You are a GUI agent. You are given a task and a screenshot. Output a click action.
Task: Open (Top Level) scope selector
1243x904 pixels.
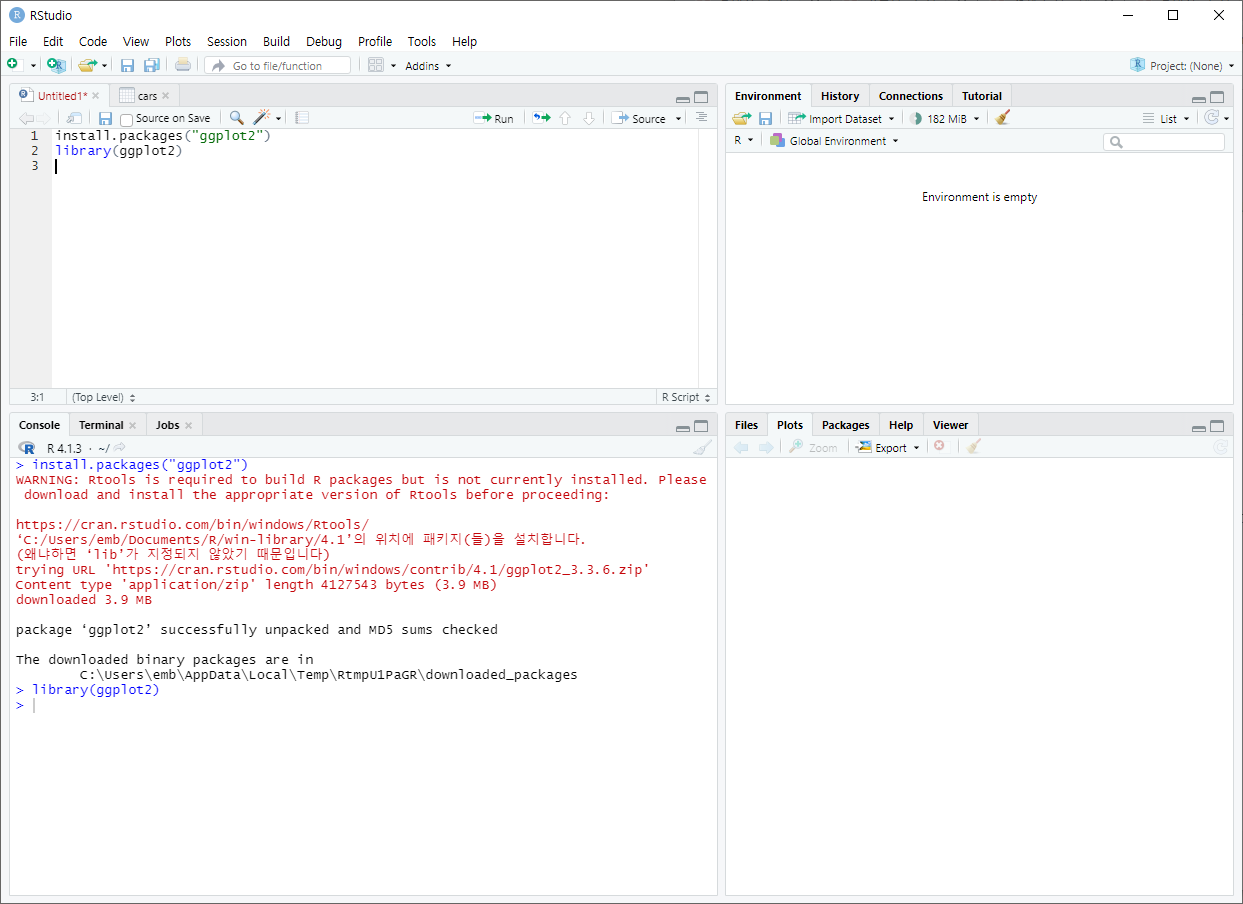point(103,397)
